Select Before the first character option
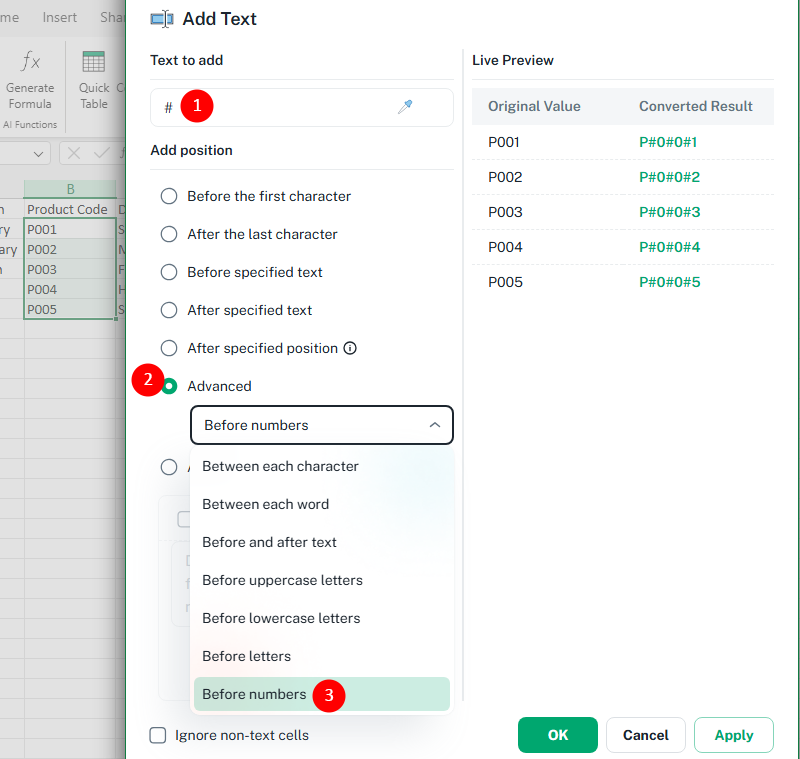This screenshot has height=759, width=800. click(169, 196)
